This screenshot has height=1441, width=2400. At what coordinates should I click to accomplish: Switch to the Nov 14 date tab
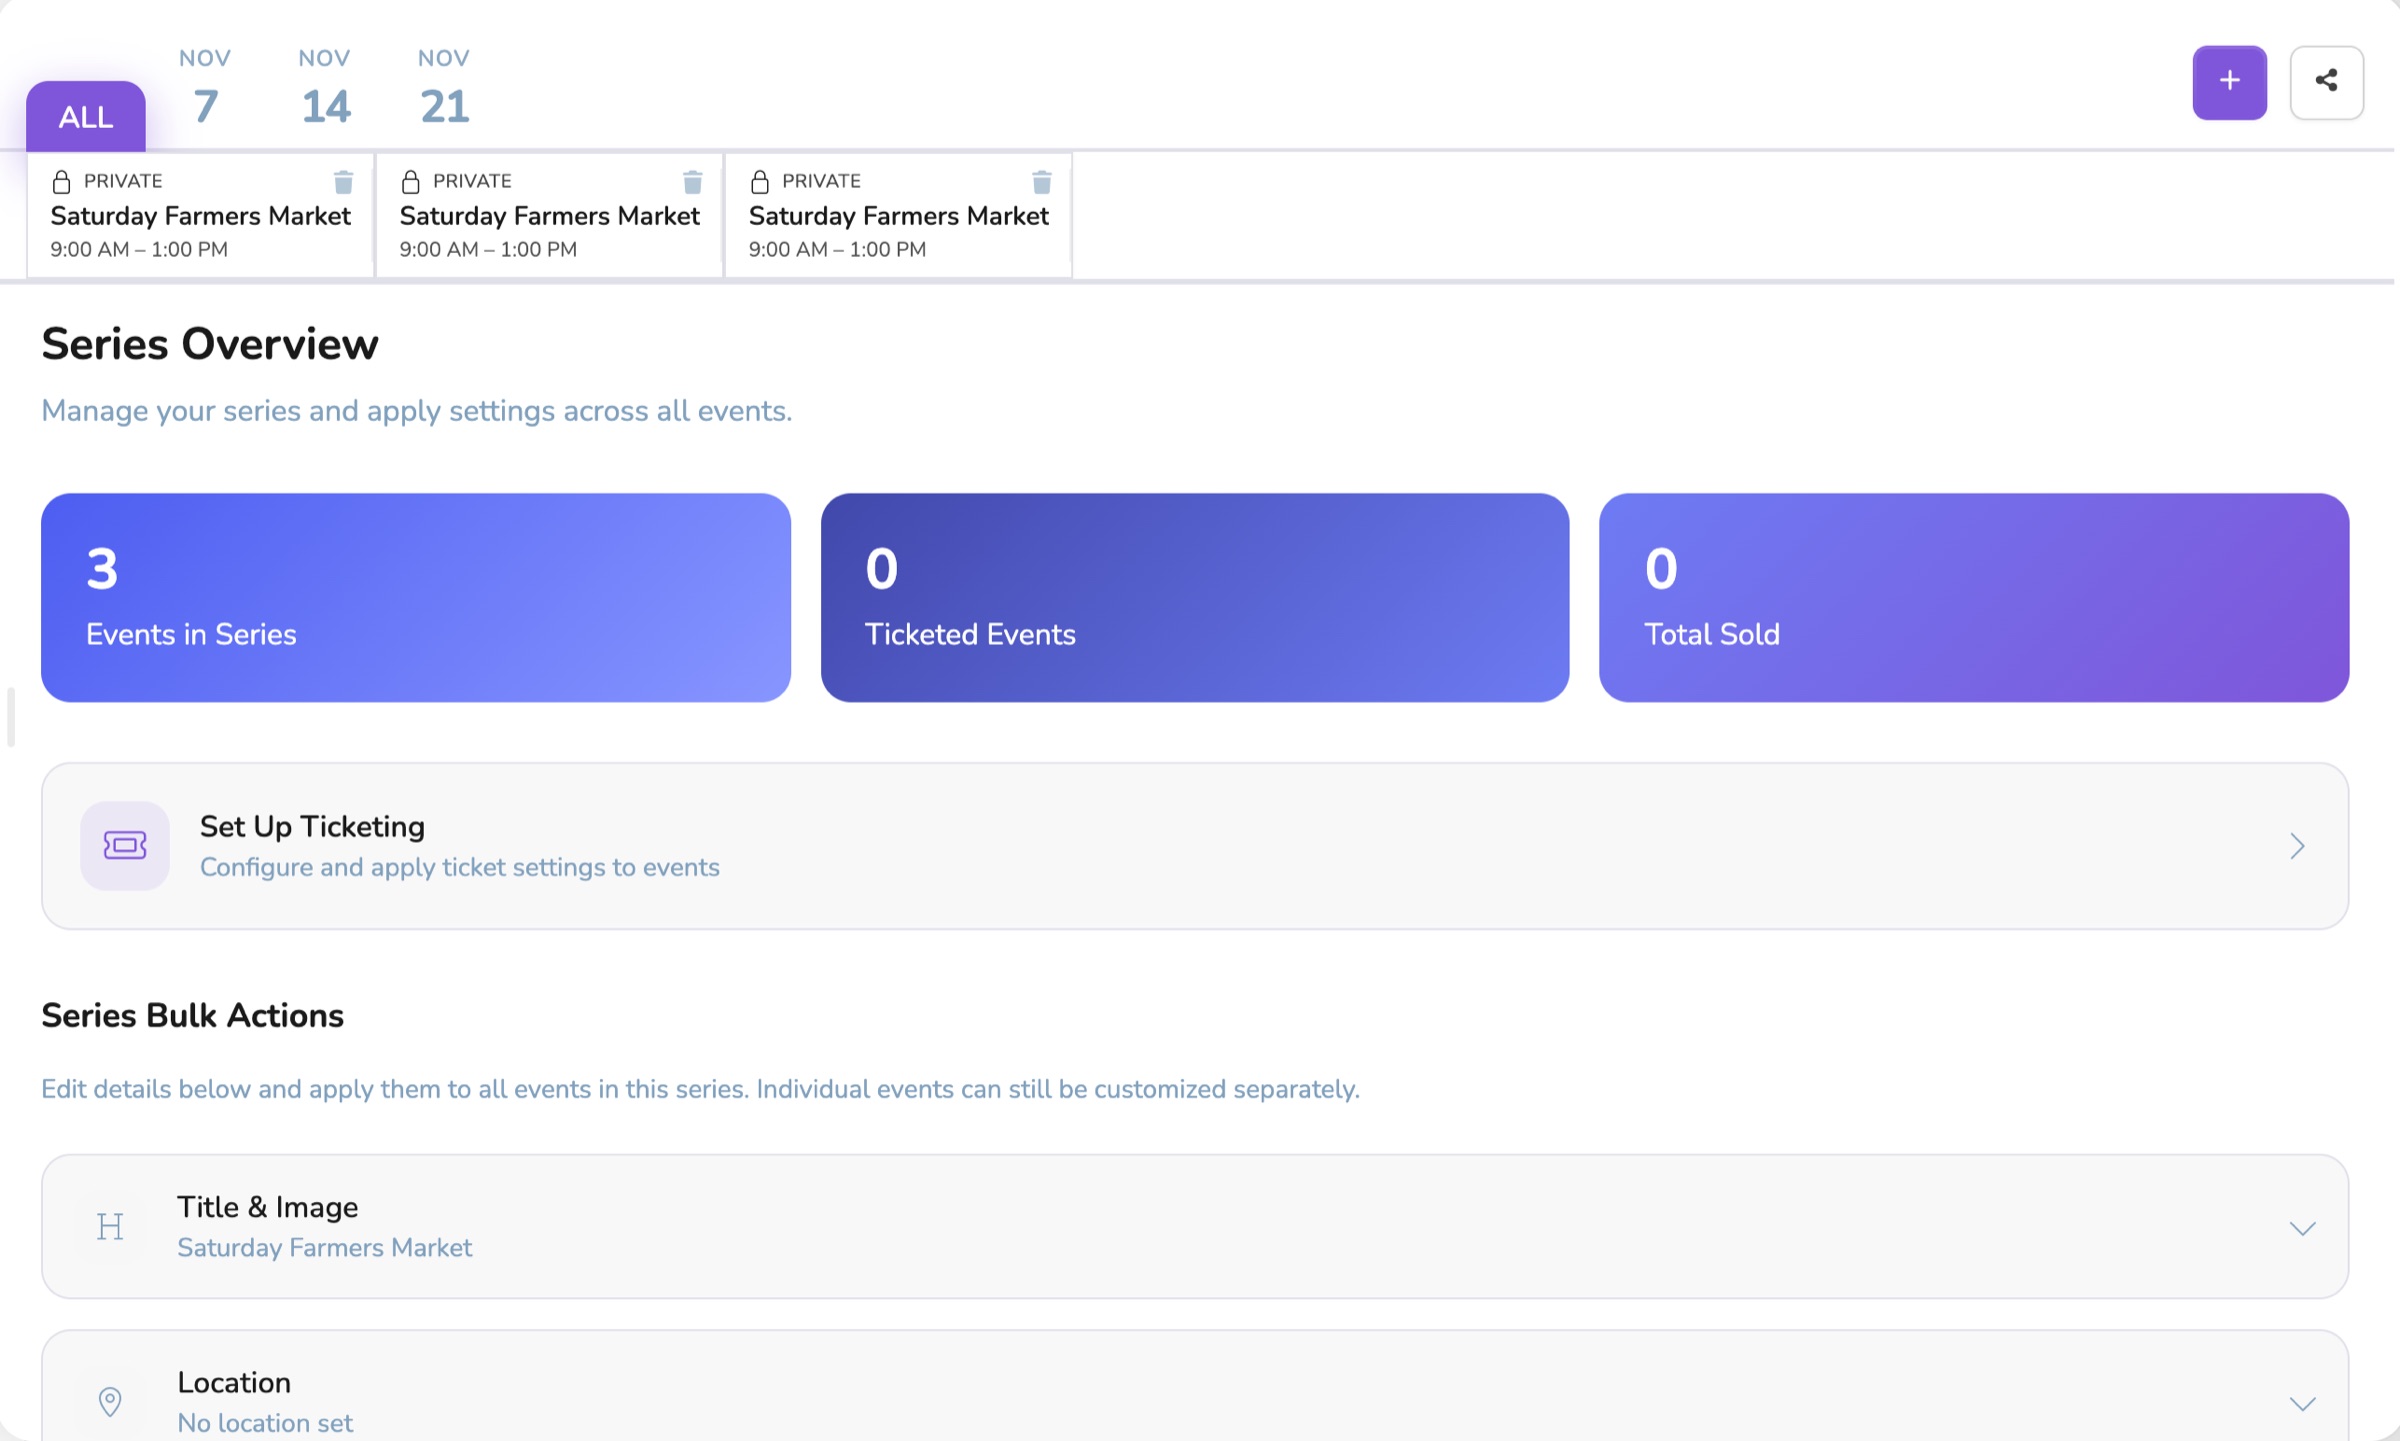[x=325, y=87]
